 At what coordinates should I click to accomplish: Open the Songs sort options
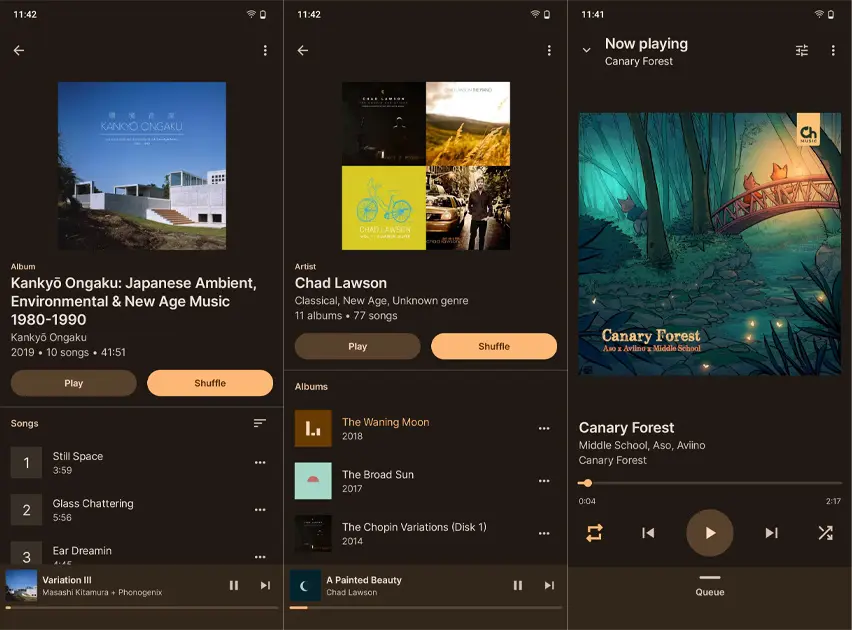(260, 423)
